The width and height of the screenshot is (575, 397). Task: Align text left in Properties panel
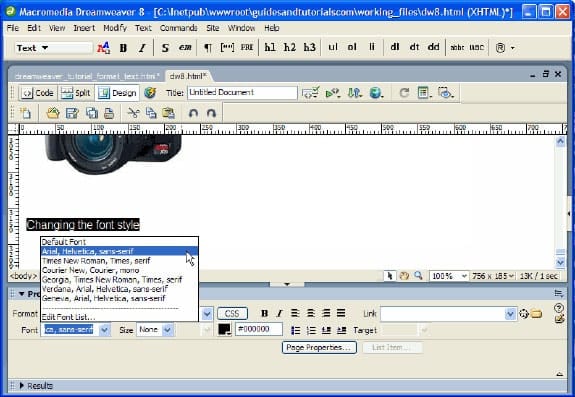pos(295,313)
